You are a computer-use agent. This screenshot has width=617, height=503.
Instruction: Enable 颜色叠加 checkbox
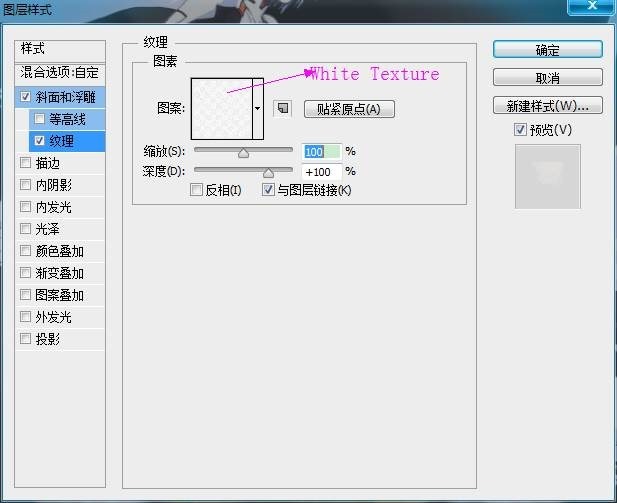point(26,251)
